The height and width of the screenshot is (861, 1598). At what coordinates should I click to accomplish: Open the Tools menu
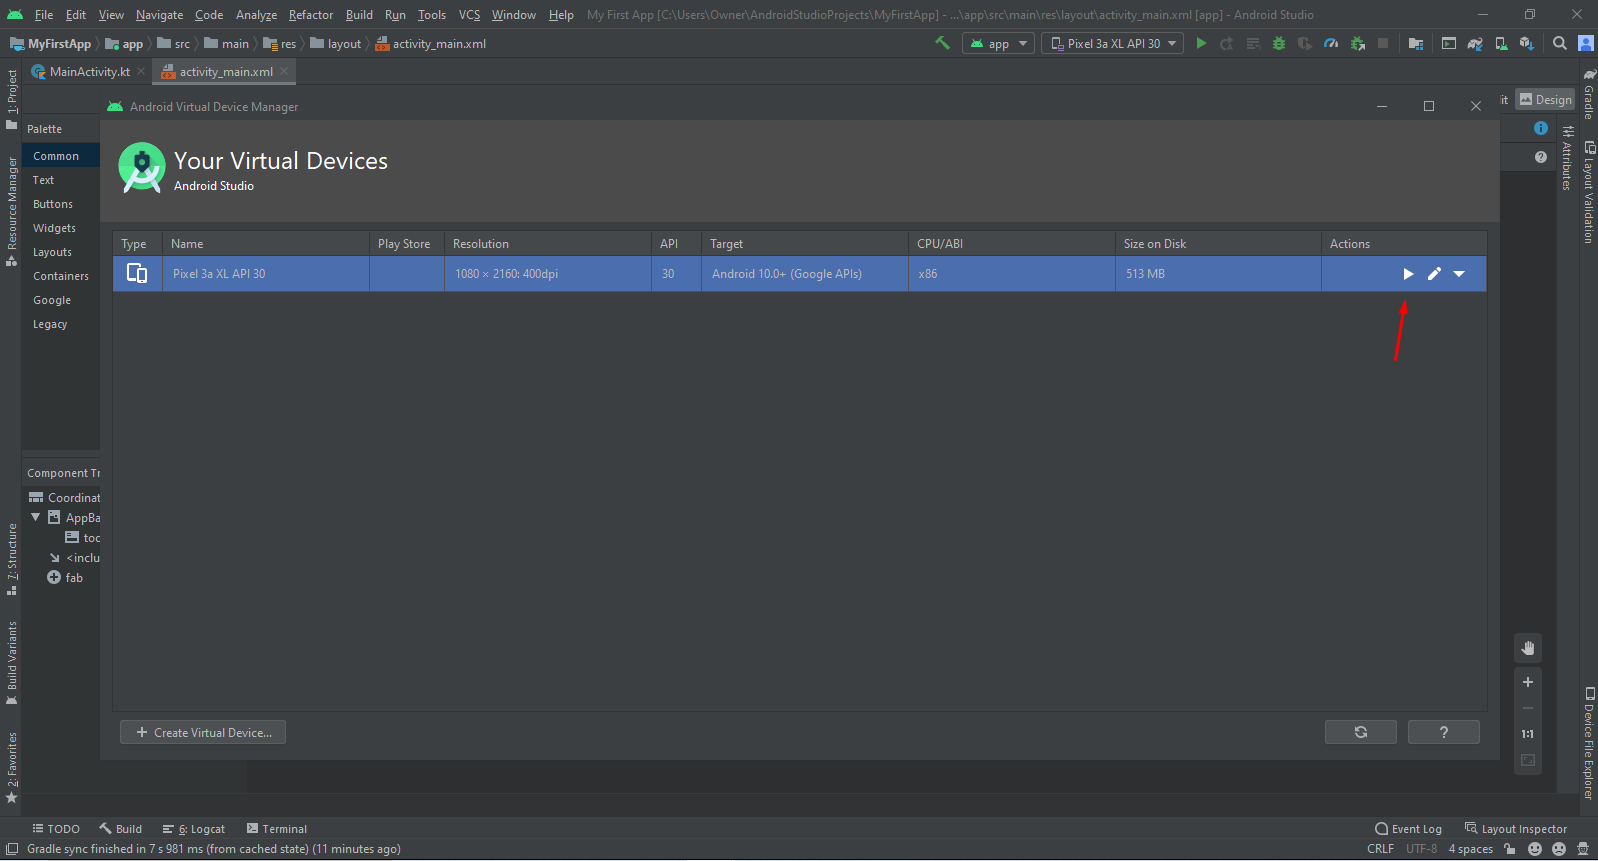pyautogui.click(x=432, y=15)
